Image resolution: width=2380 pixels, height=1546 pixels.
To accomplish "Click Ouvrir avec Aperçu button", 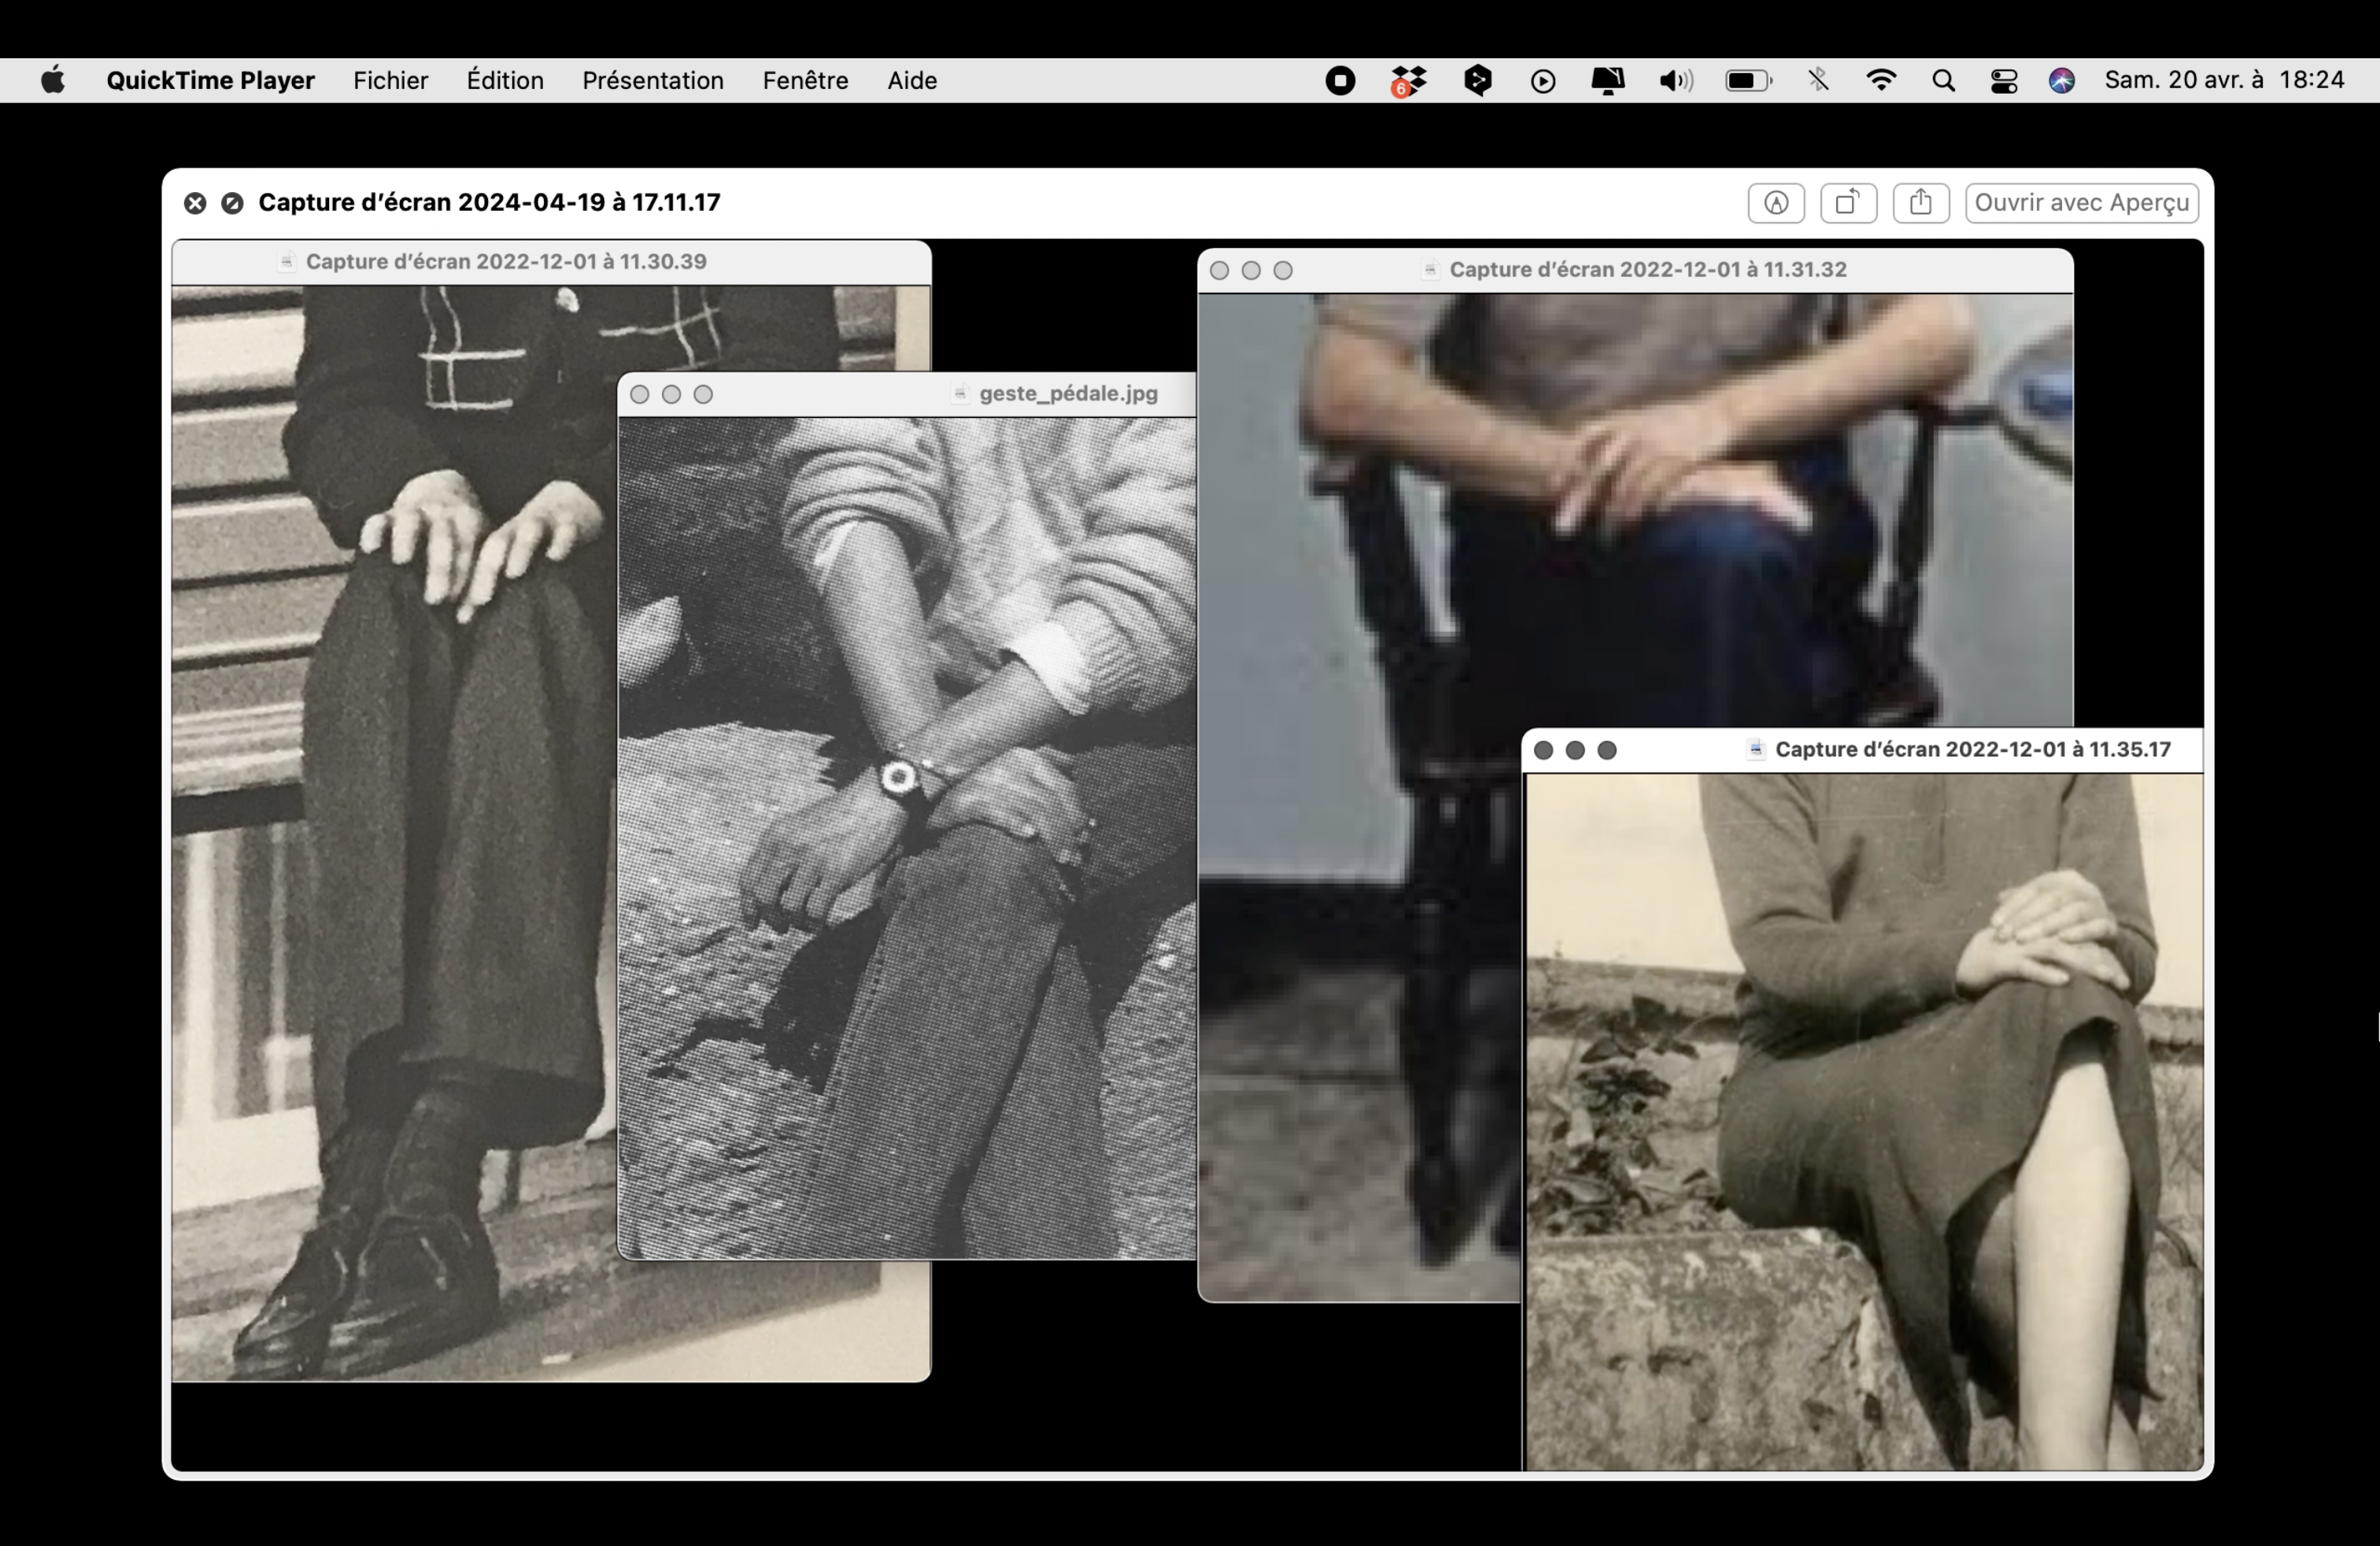I will point(2081,203).
